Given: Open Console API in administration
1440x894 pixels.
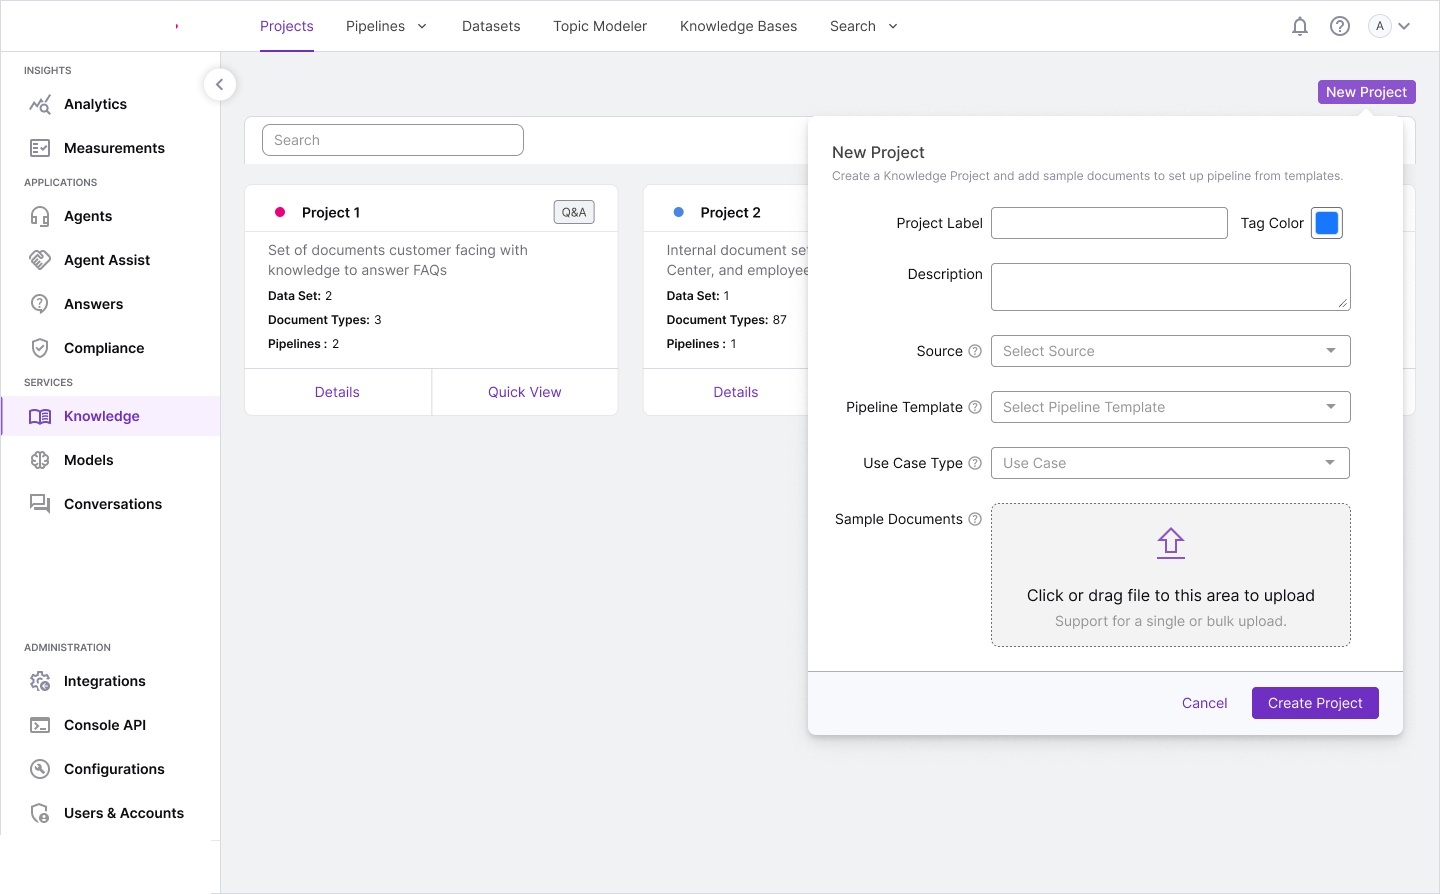Looking at the screenshot, I should pos(104,725).
